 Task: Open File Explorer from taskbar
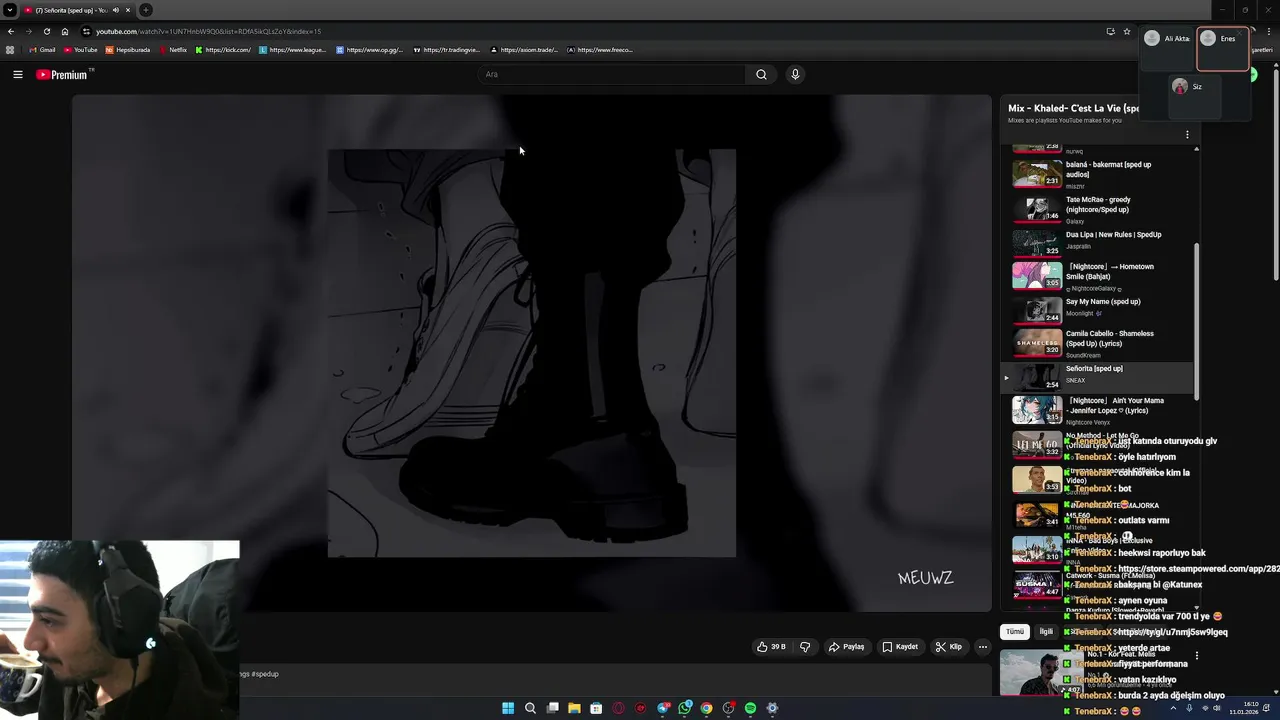(574, 708)
